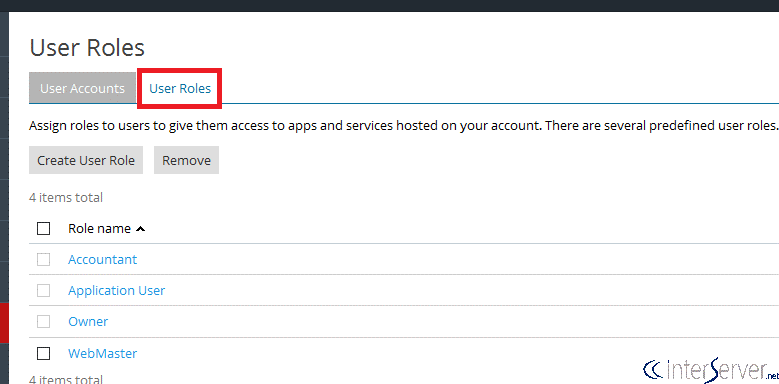The image size is (779, 384).
Task: Tick the Application User role checkbox
Action: (x=44, y=291)
